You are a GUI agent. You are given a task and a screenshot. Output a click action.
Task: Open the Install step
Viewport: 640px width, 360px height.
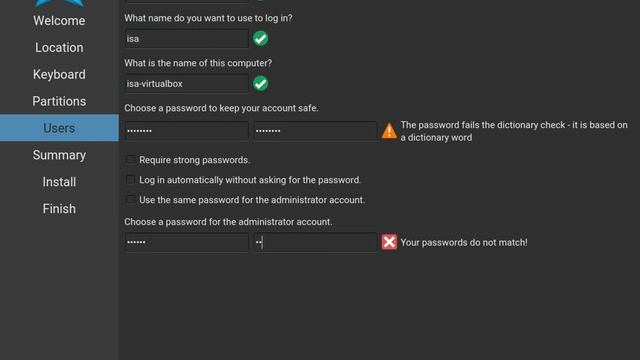pyautogui.click(x=59, y=182)
